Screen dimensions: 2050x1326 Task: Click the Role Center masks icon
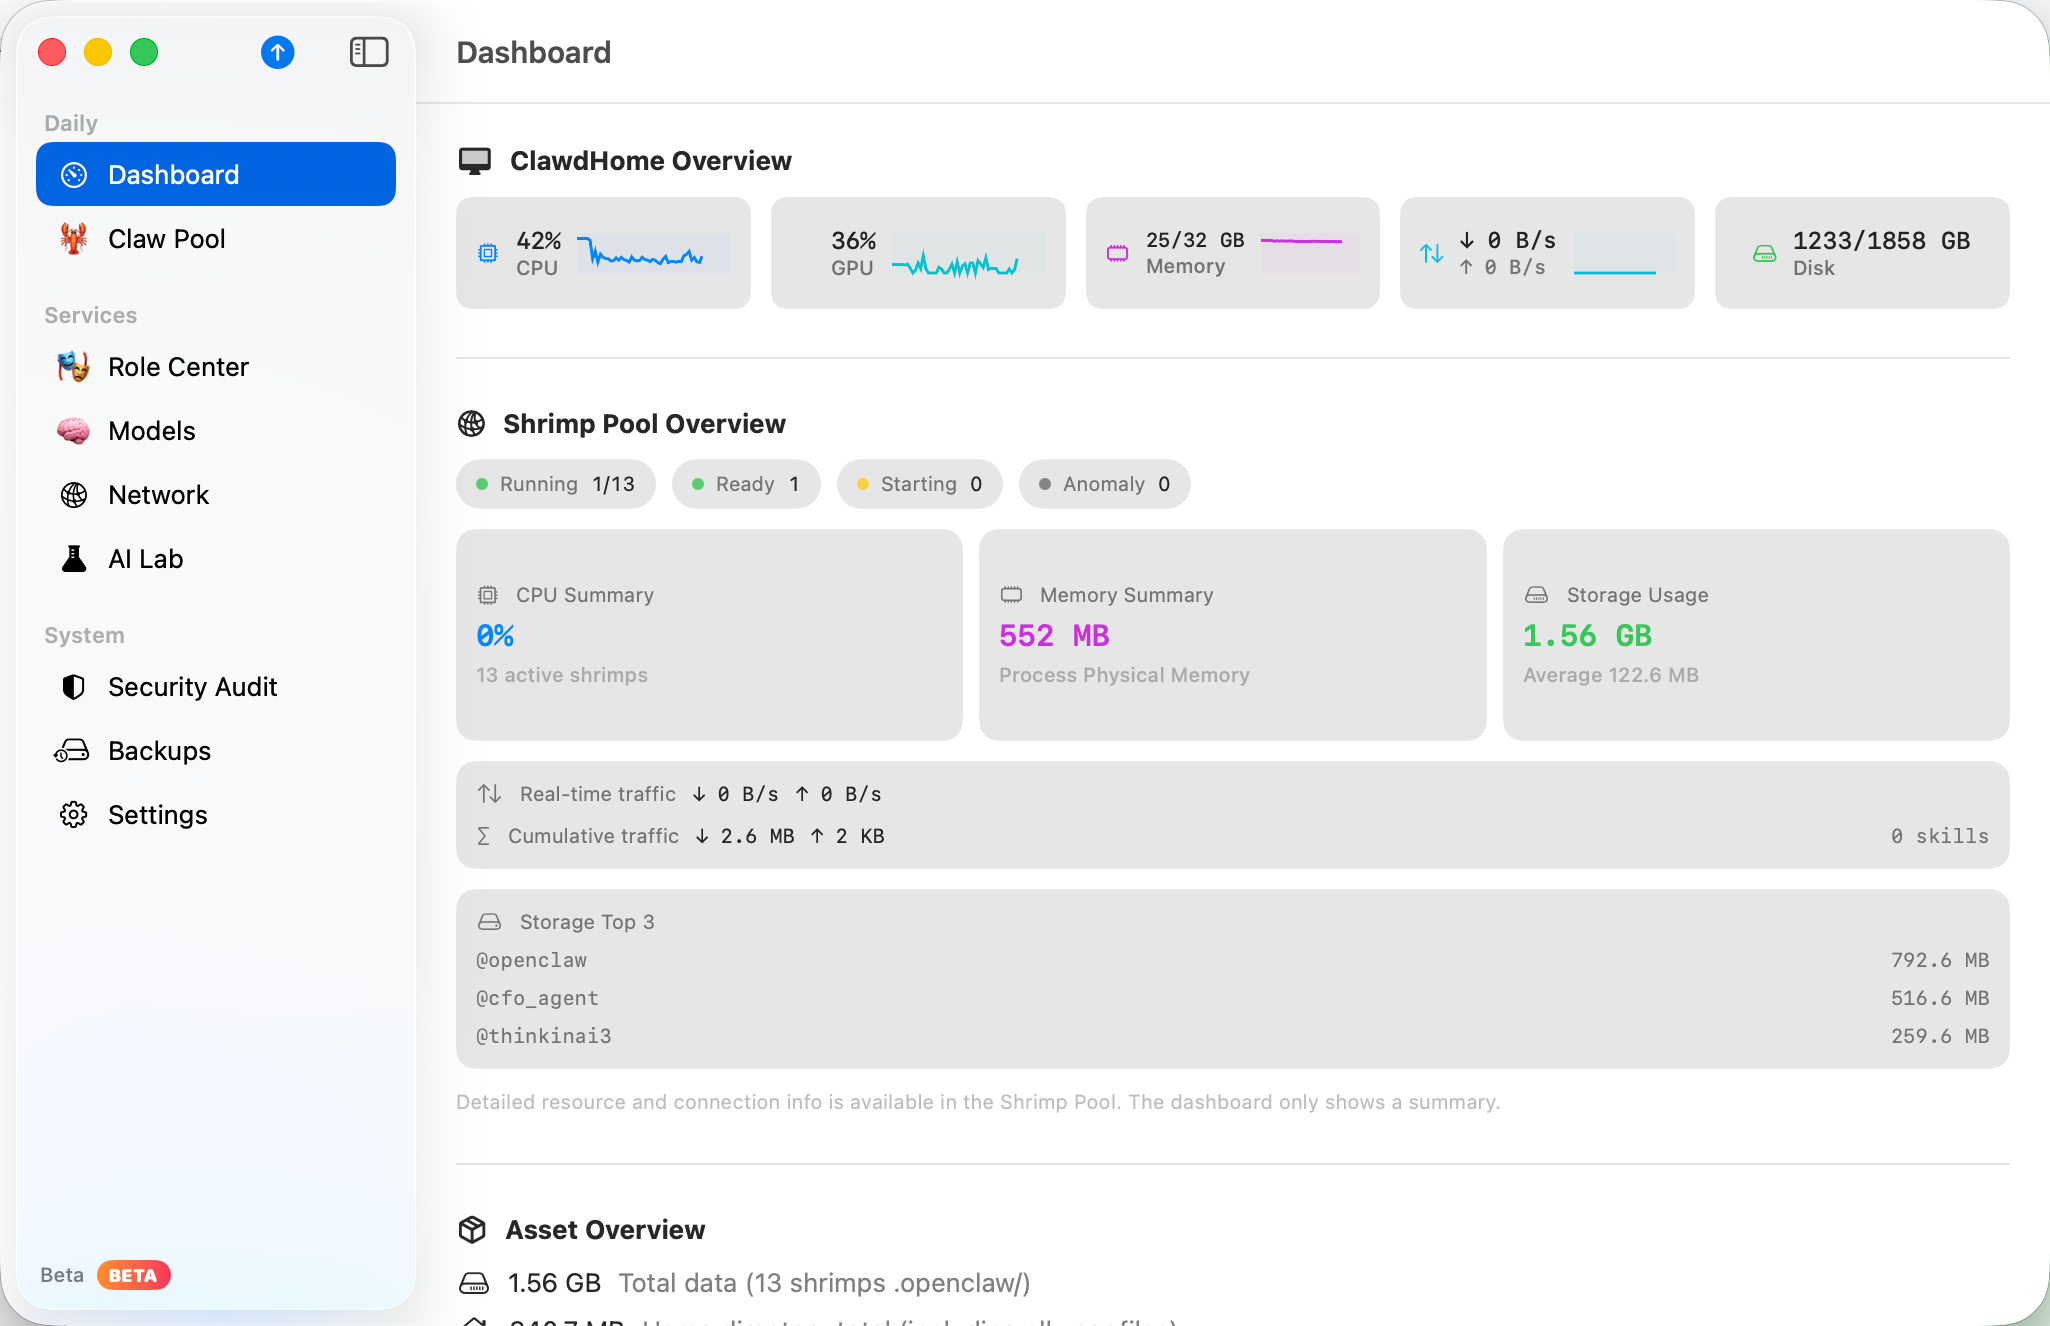[73, 367]
